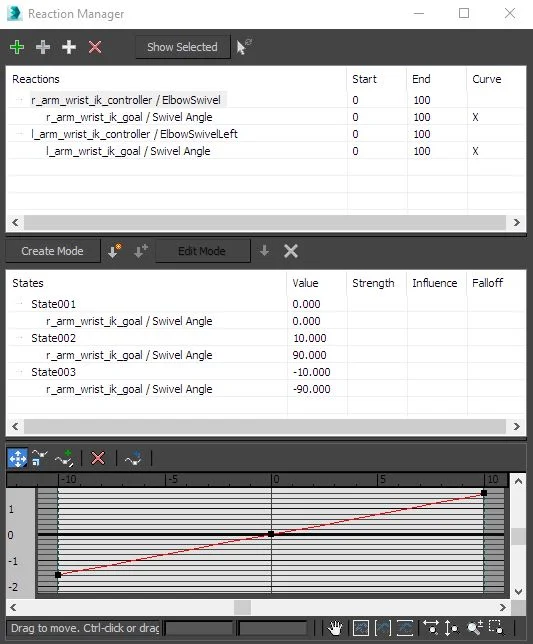Click the Delete State white X icon
Image resolution: width=533 pixels, height=644 pixels.
(x=291, y=251)
